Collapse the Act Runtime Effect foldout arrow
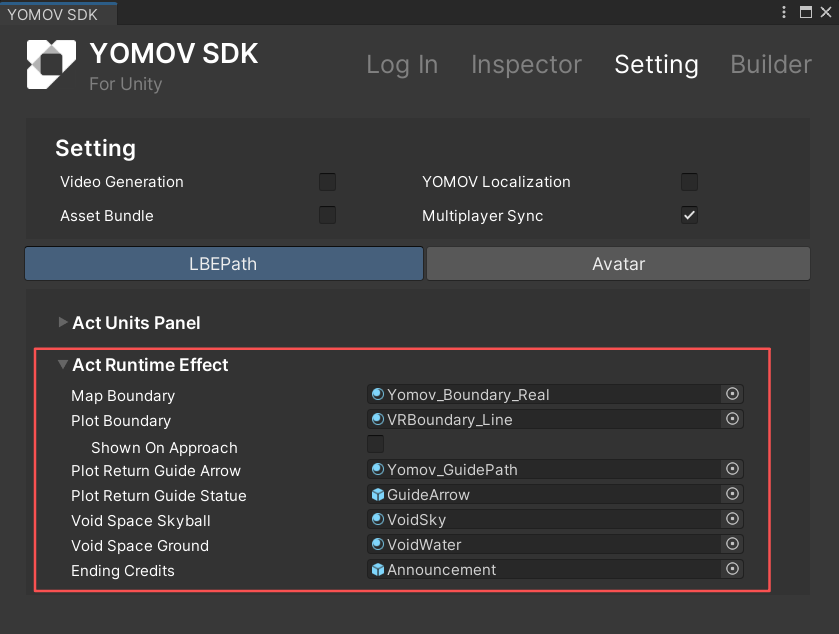 click(x=63, y=364)
